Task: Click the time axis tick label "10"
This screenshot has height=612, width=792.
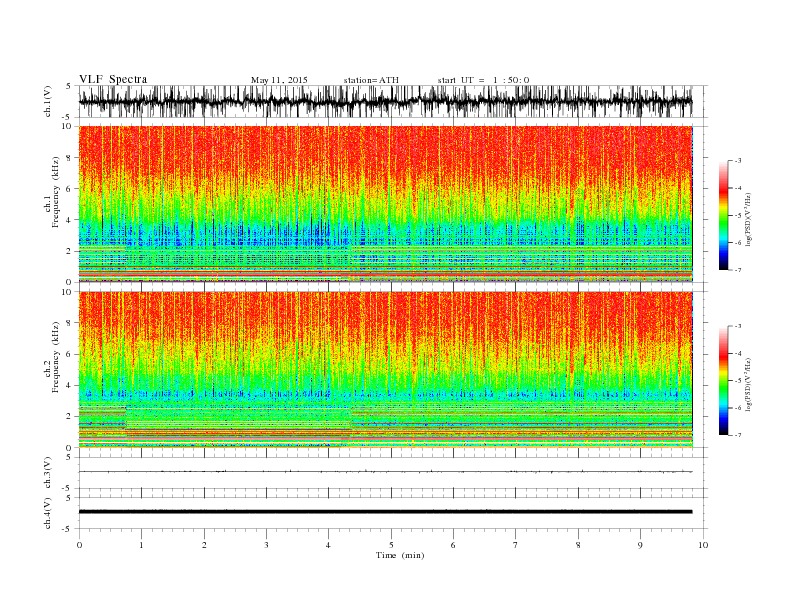Action: click(x=703, y=545)
